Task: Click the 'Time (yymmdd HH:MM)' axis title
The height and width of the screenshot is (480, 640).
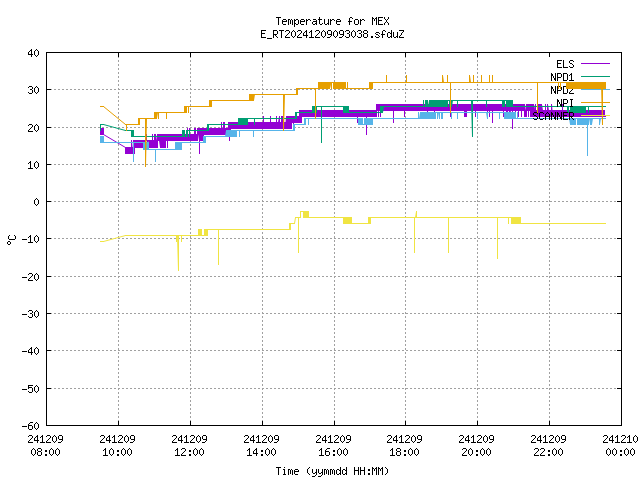Action: point(332,471)
